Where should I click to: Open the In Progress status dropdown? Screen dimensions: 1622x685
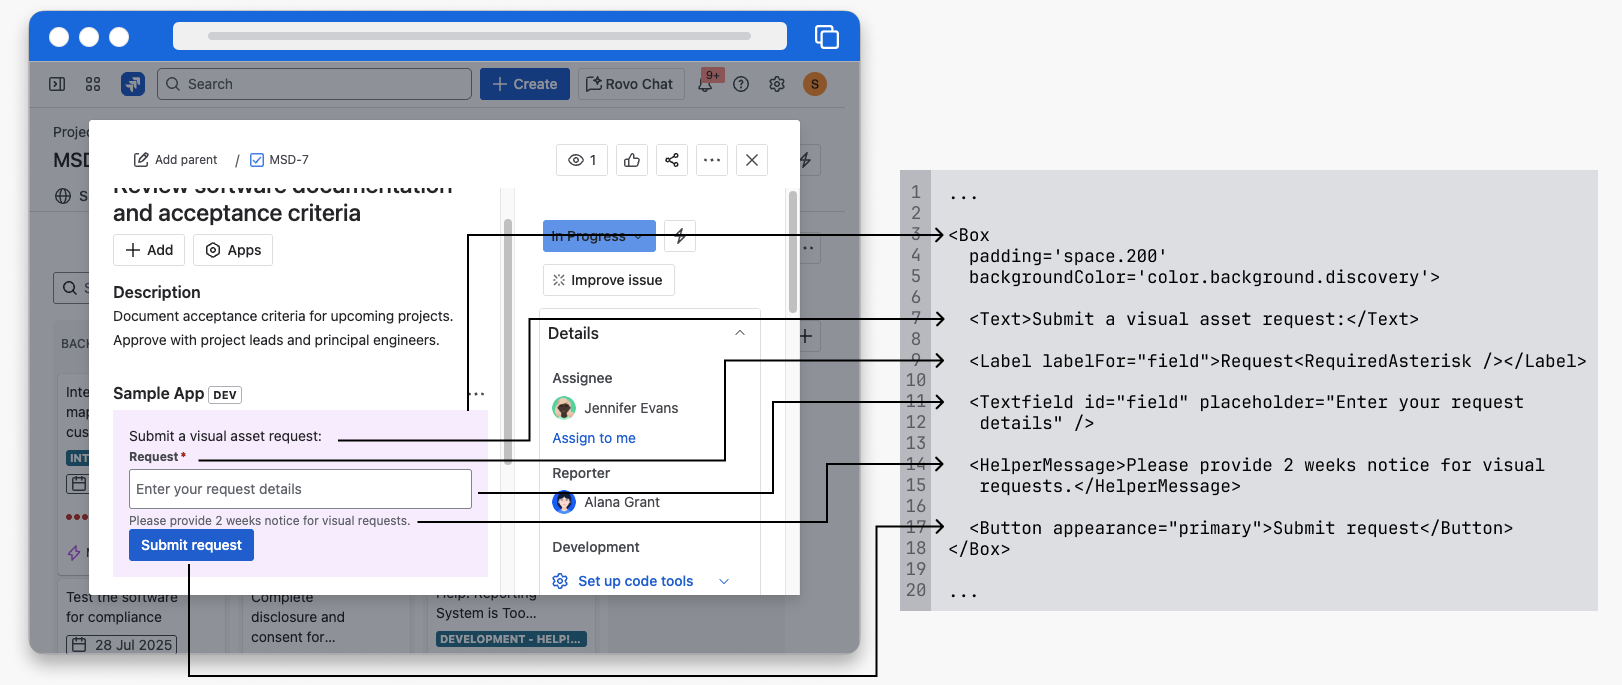click(x=599, y=236)
